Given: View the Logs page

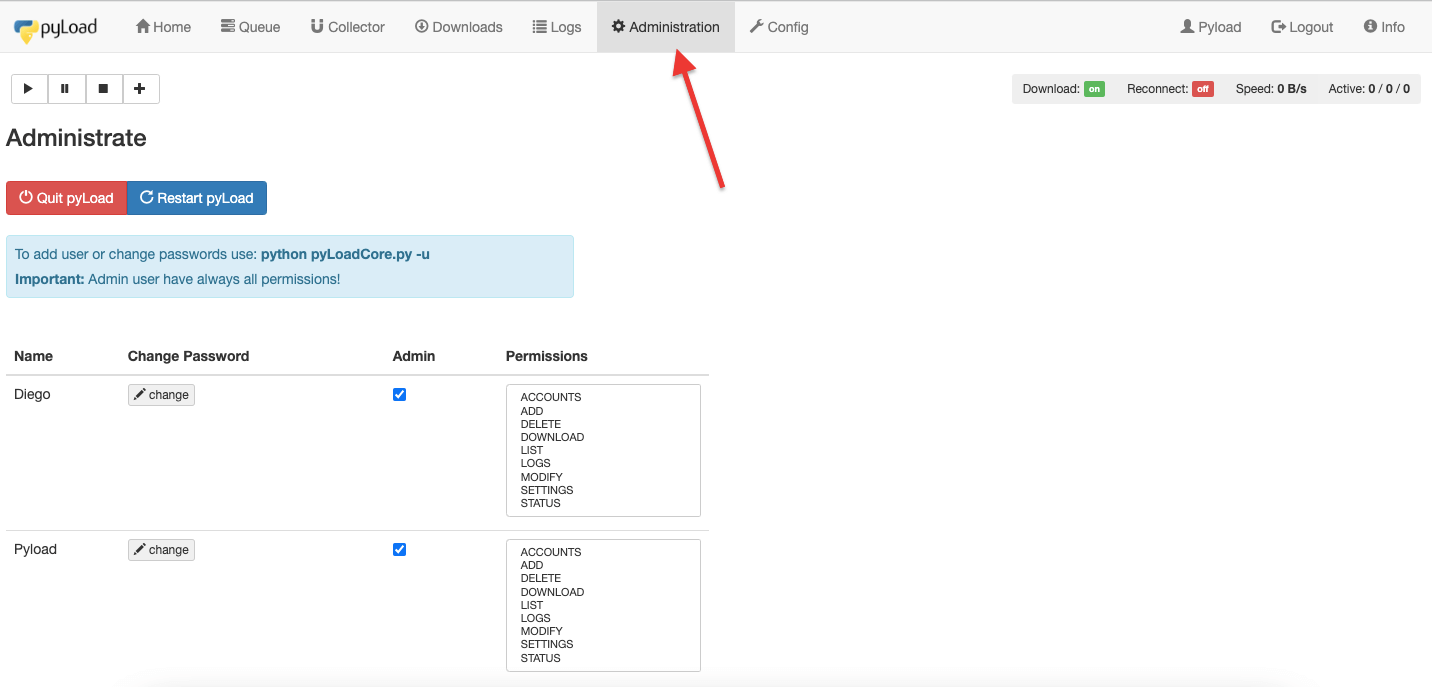Looking at the screenshot, I should click(x=557, y=27).
